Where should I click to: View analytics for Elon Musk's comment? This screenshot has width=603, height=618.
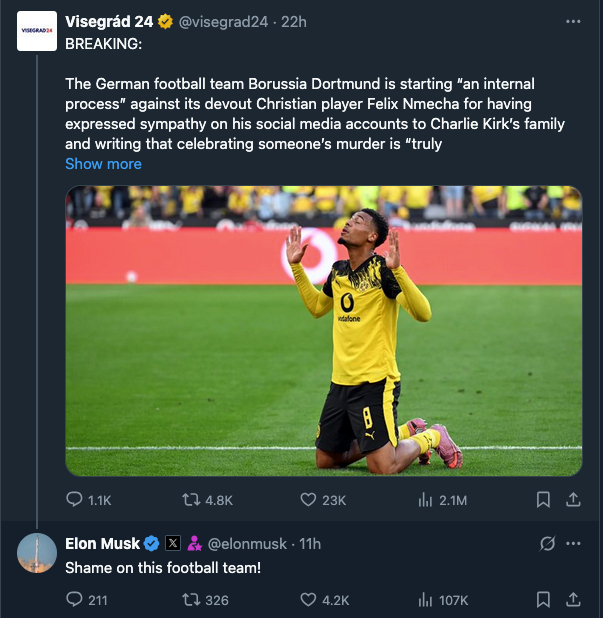click(424, 600)
